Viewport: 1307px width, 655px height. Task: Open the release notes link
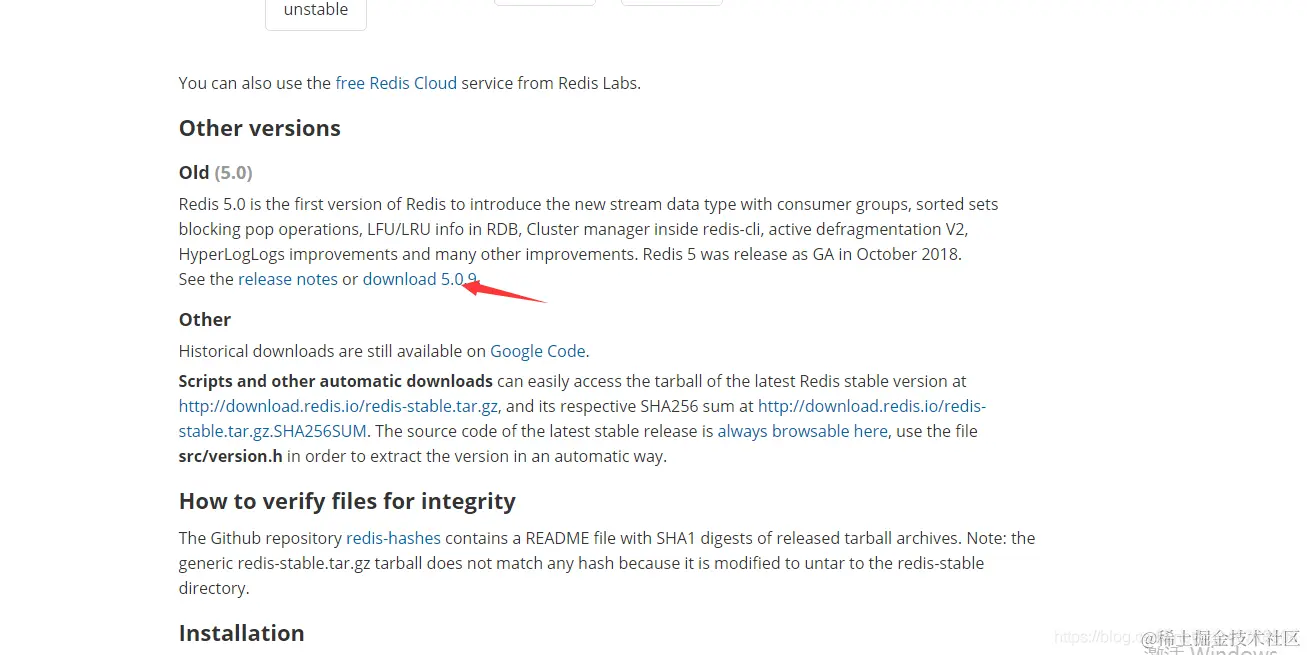point(288,279)
